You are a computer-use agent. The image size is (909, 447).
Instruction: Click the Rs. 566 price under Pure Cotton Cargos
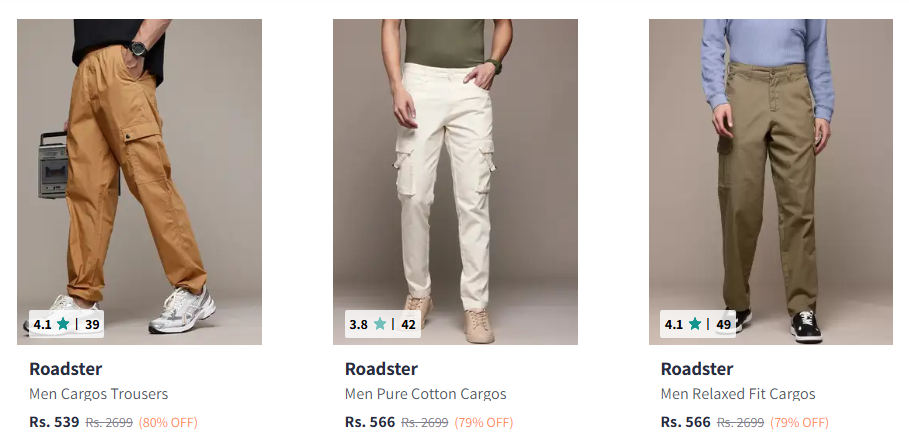pos(370,422)
